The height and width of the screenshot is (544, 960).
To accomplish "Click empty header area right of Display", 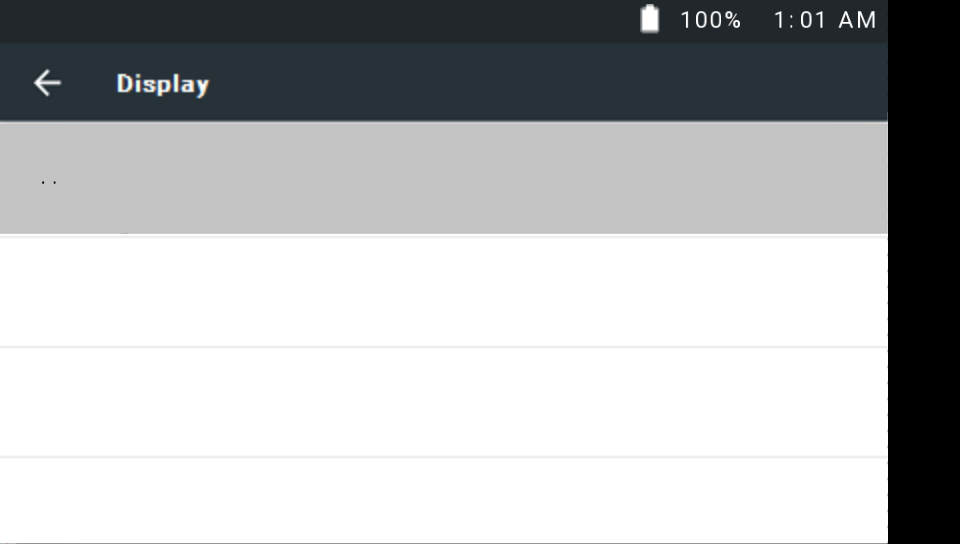I will pyautogui.click(x=550, y=83).
